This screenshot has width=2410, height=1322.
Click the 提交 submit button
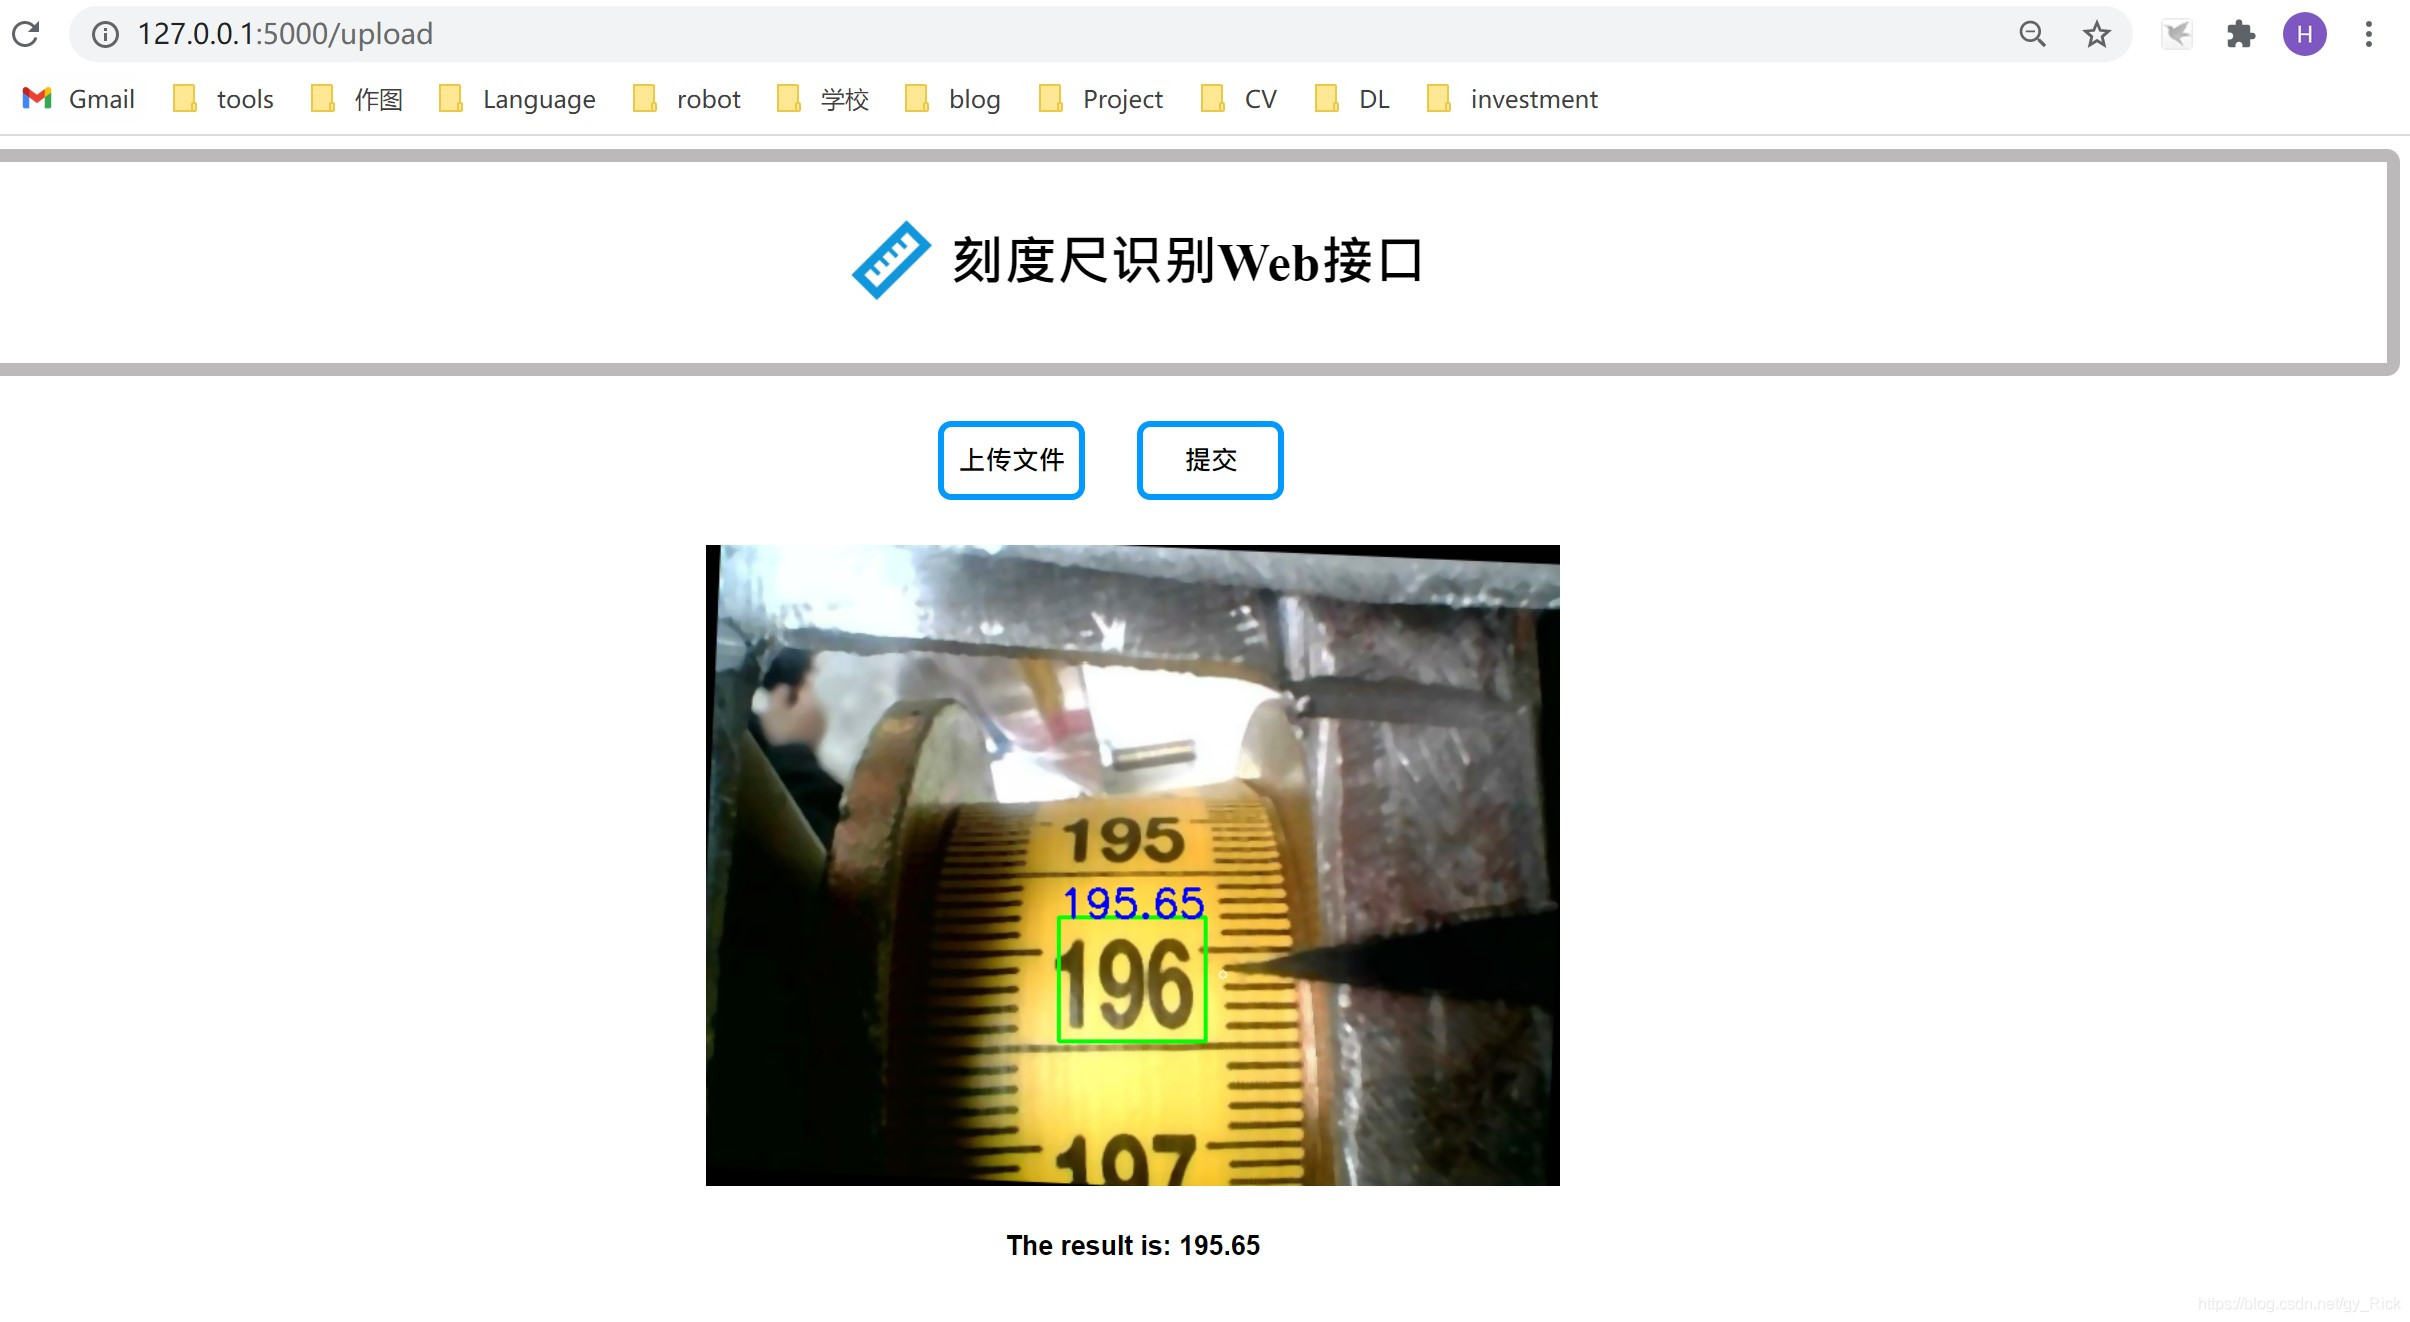coord(1211,457)
